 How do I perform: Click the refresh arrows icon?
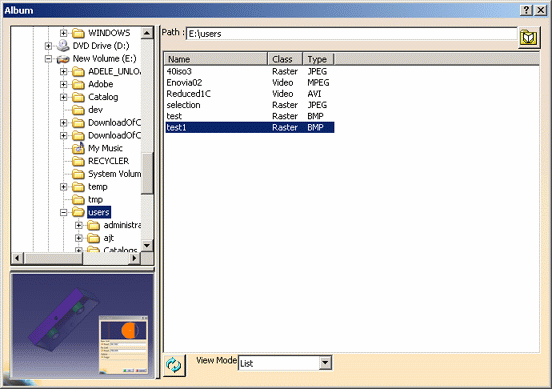(x=174, y=365)
